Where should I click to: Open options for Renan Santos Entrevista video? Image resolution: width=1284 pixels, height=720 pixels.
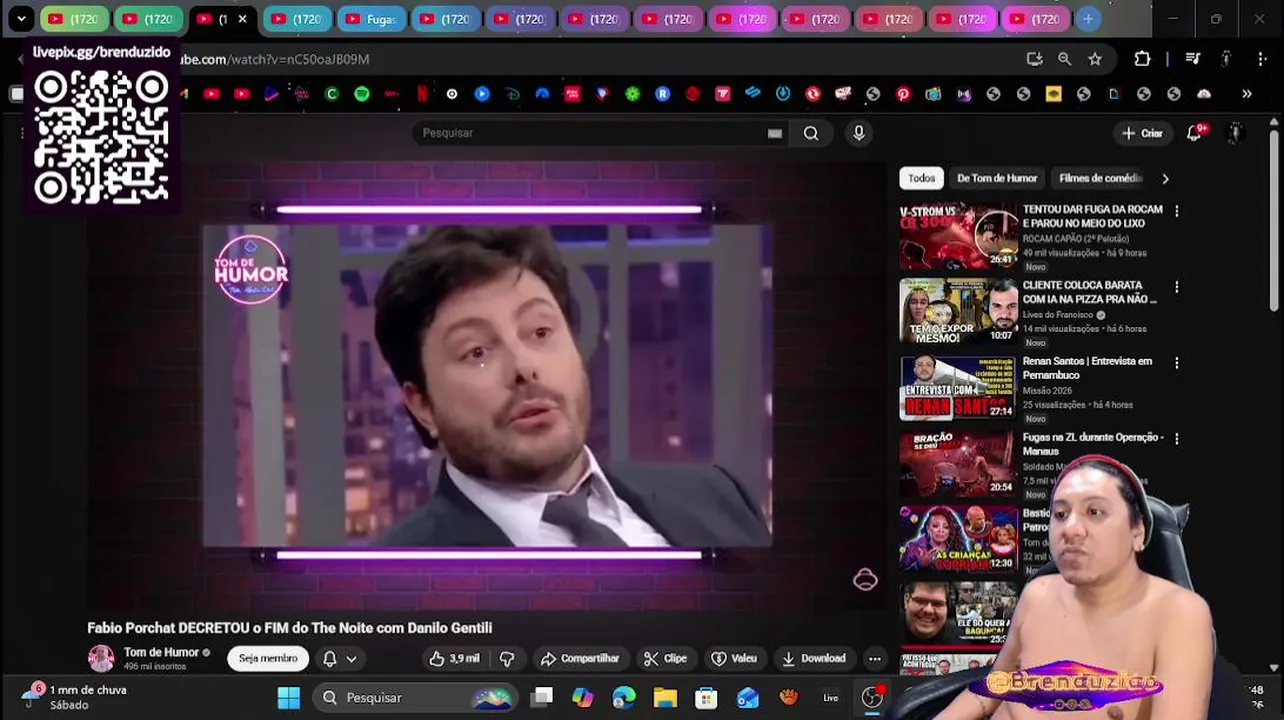[x=1177, y=363]
